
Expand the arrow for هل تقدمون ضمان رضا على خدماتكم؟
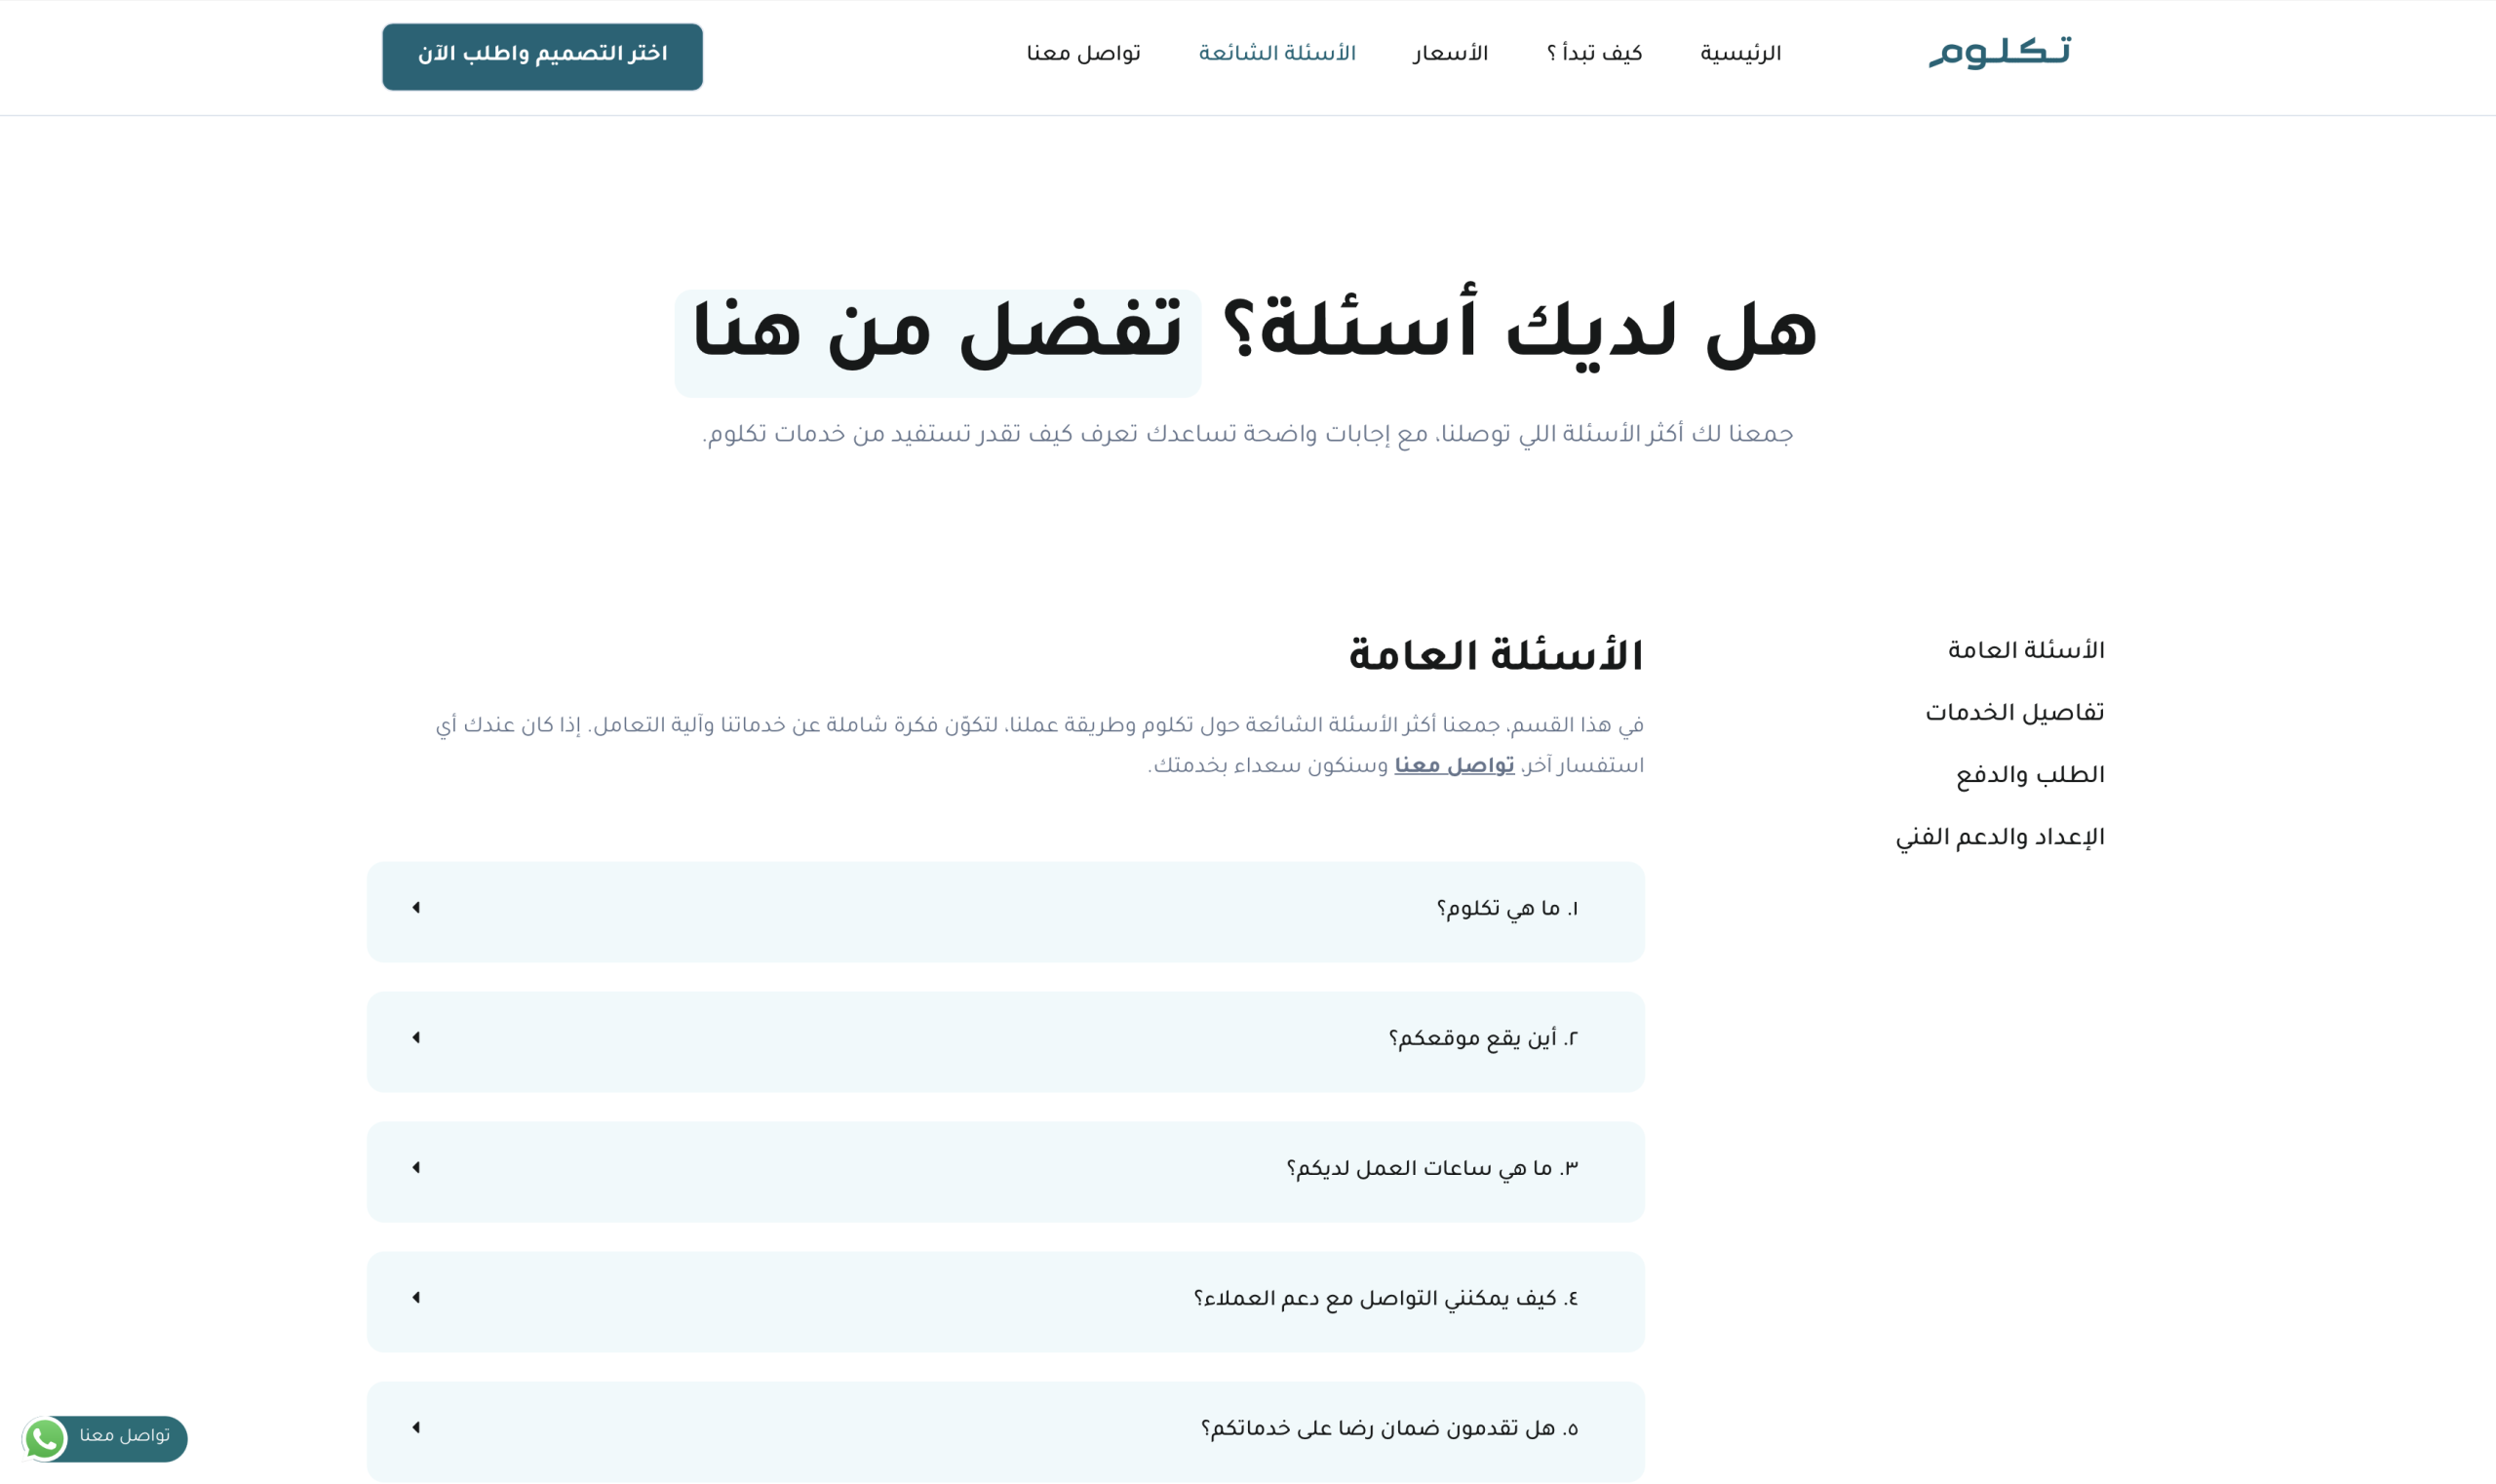pyautogui.click(x=416, y=1427)
